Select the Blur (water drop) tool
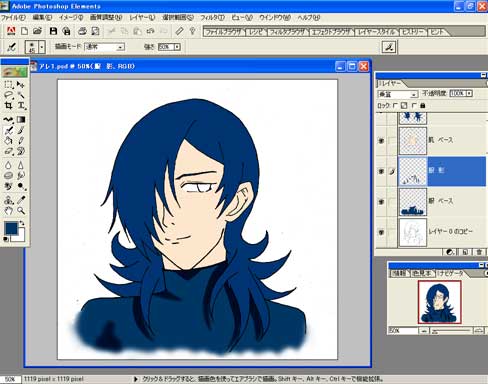488x385 pixels. pyautogui.click(x=8, y=165)
